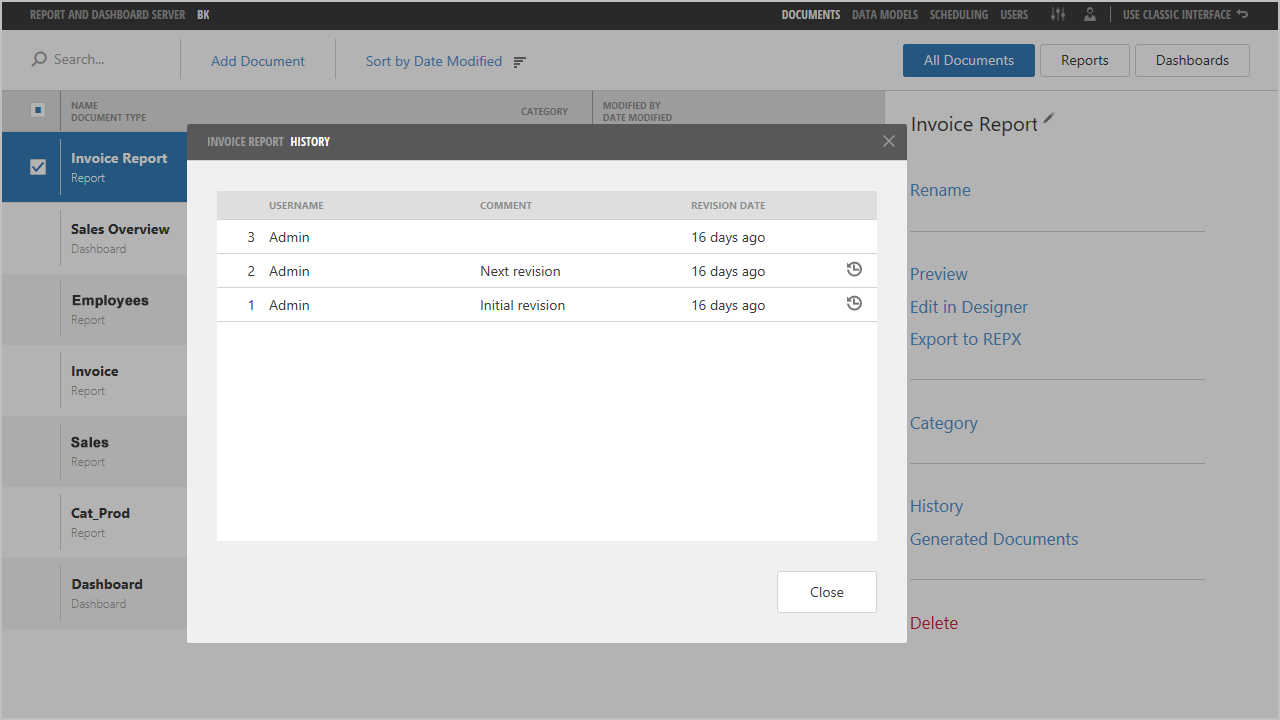Click the Export to REPX link
Viewport: 1280px width, 720px height.
click(x=965, y=339)
